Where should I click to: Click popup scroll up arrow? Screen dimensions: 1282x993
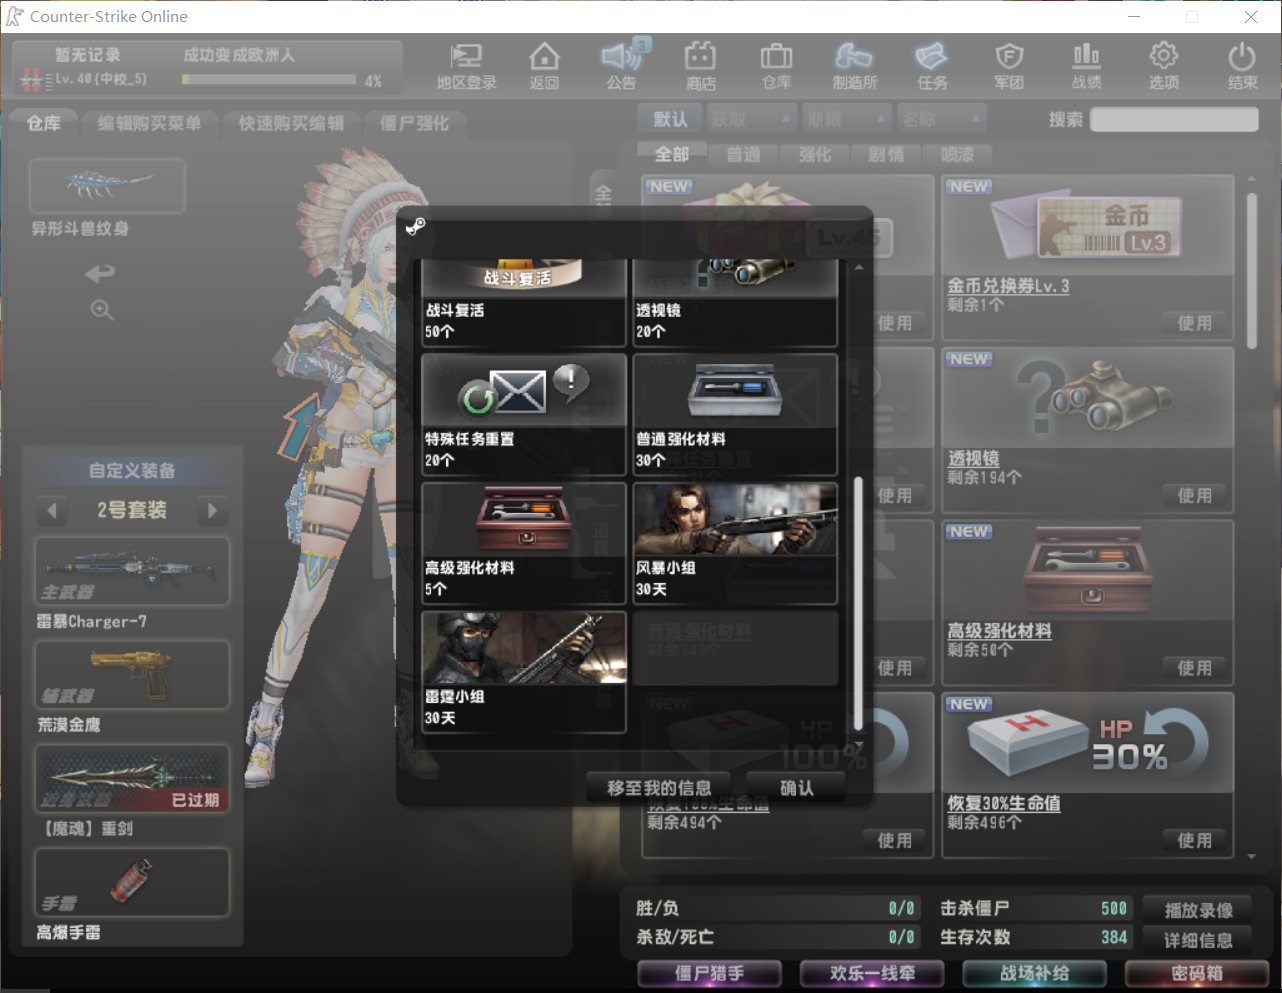tap(858, 268)
